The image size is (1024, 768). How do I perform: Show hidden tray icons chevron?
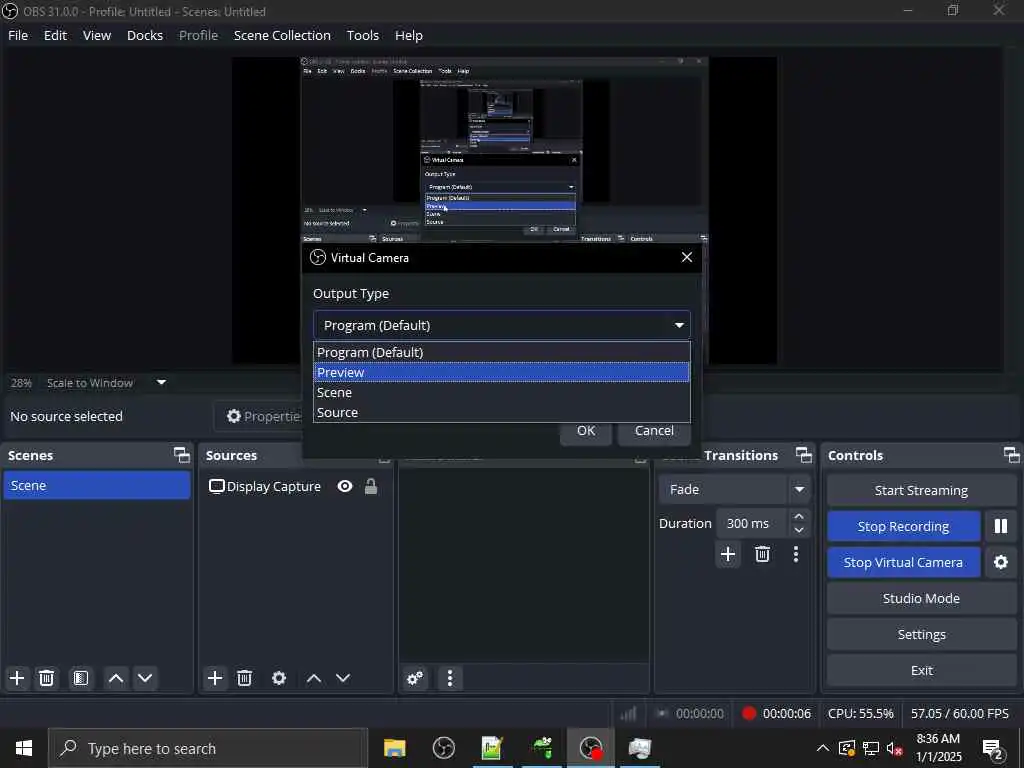pyautogui.click(x=823, y=748)
